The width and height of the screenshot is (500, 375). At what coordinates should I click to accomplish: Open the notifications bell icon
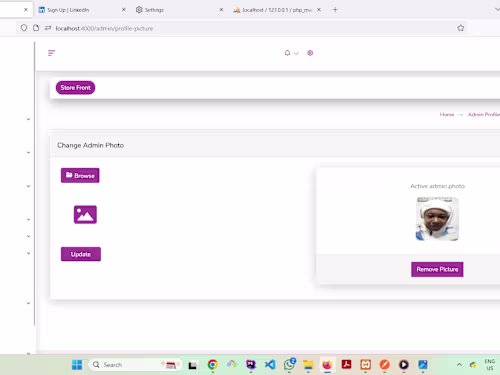pyautogui.click(x=287, y=53)
